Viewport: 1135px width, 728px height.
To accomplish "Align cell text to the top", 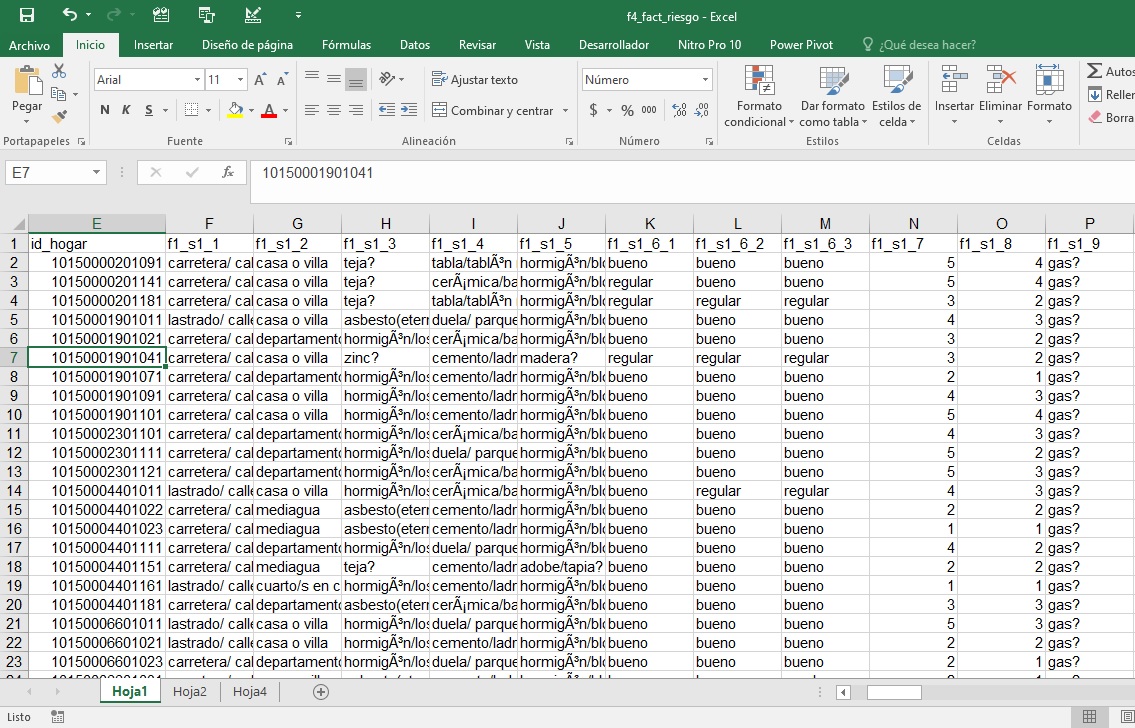I will (x=311, y=76).
